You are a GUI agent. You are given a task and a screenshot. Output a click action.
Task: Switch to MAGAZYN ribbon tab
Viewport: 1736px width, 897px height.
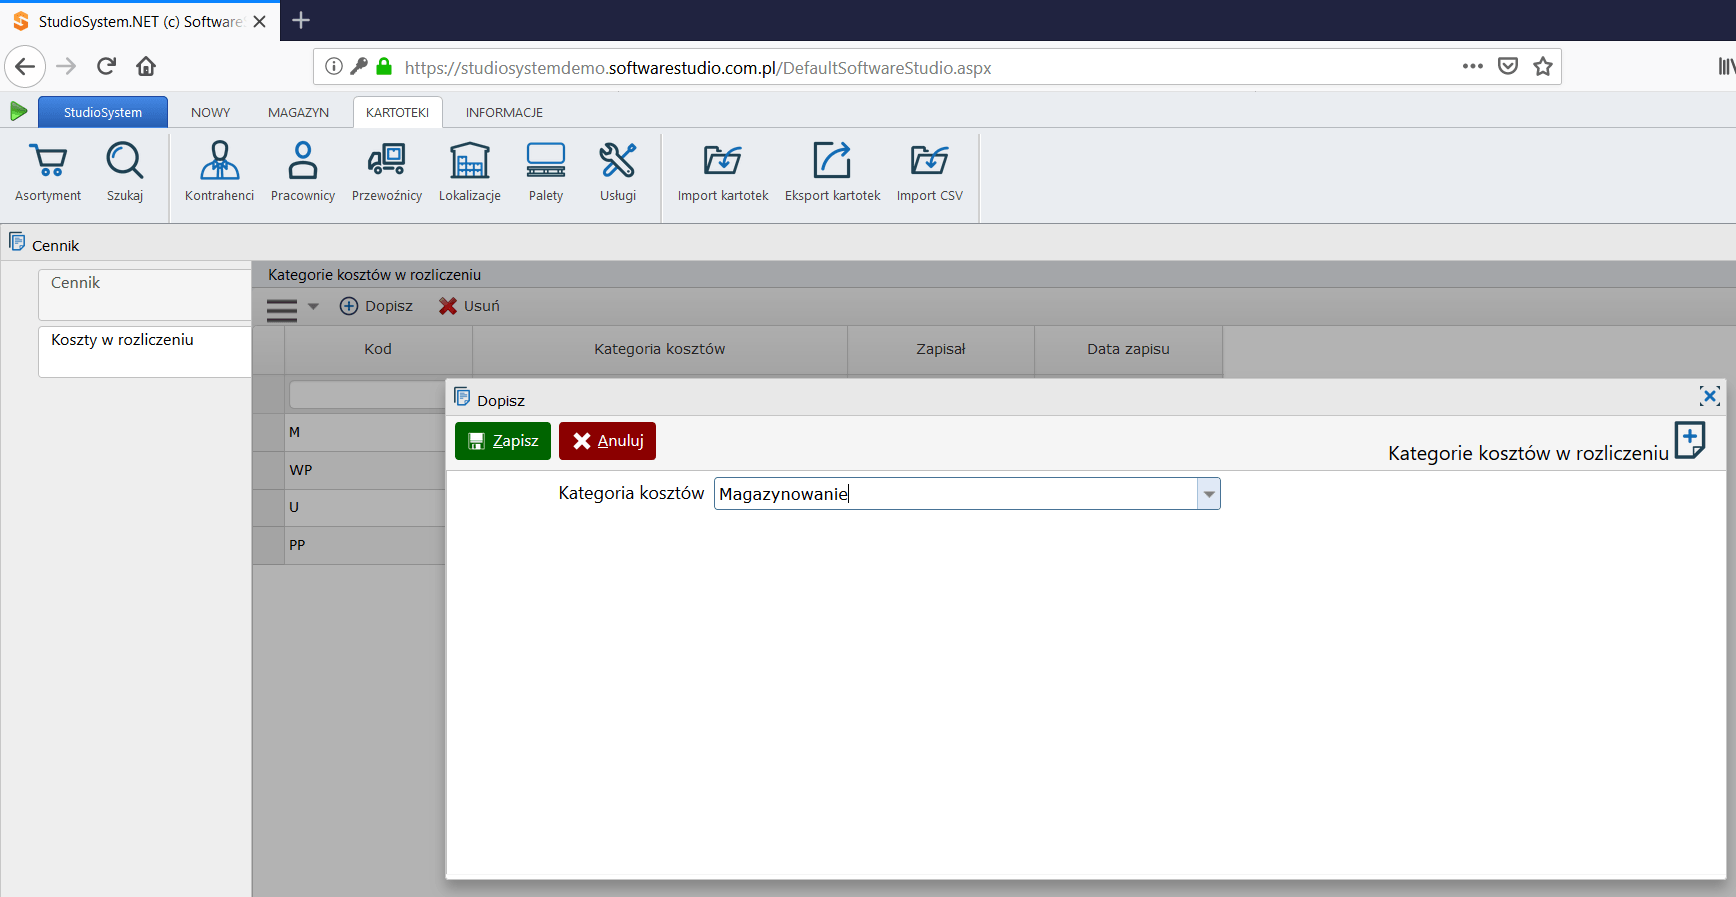coord(298,112)
